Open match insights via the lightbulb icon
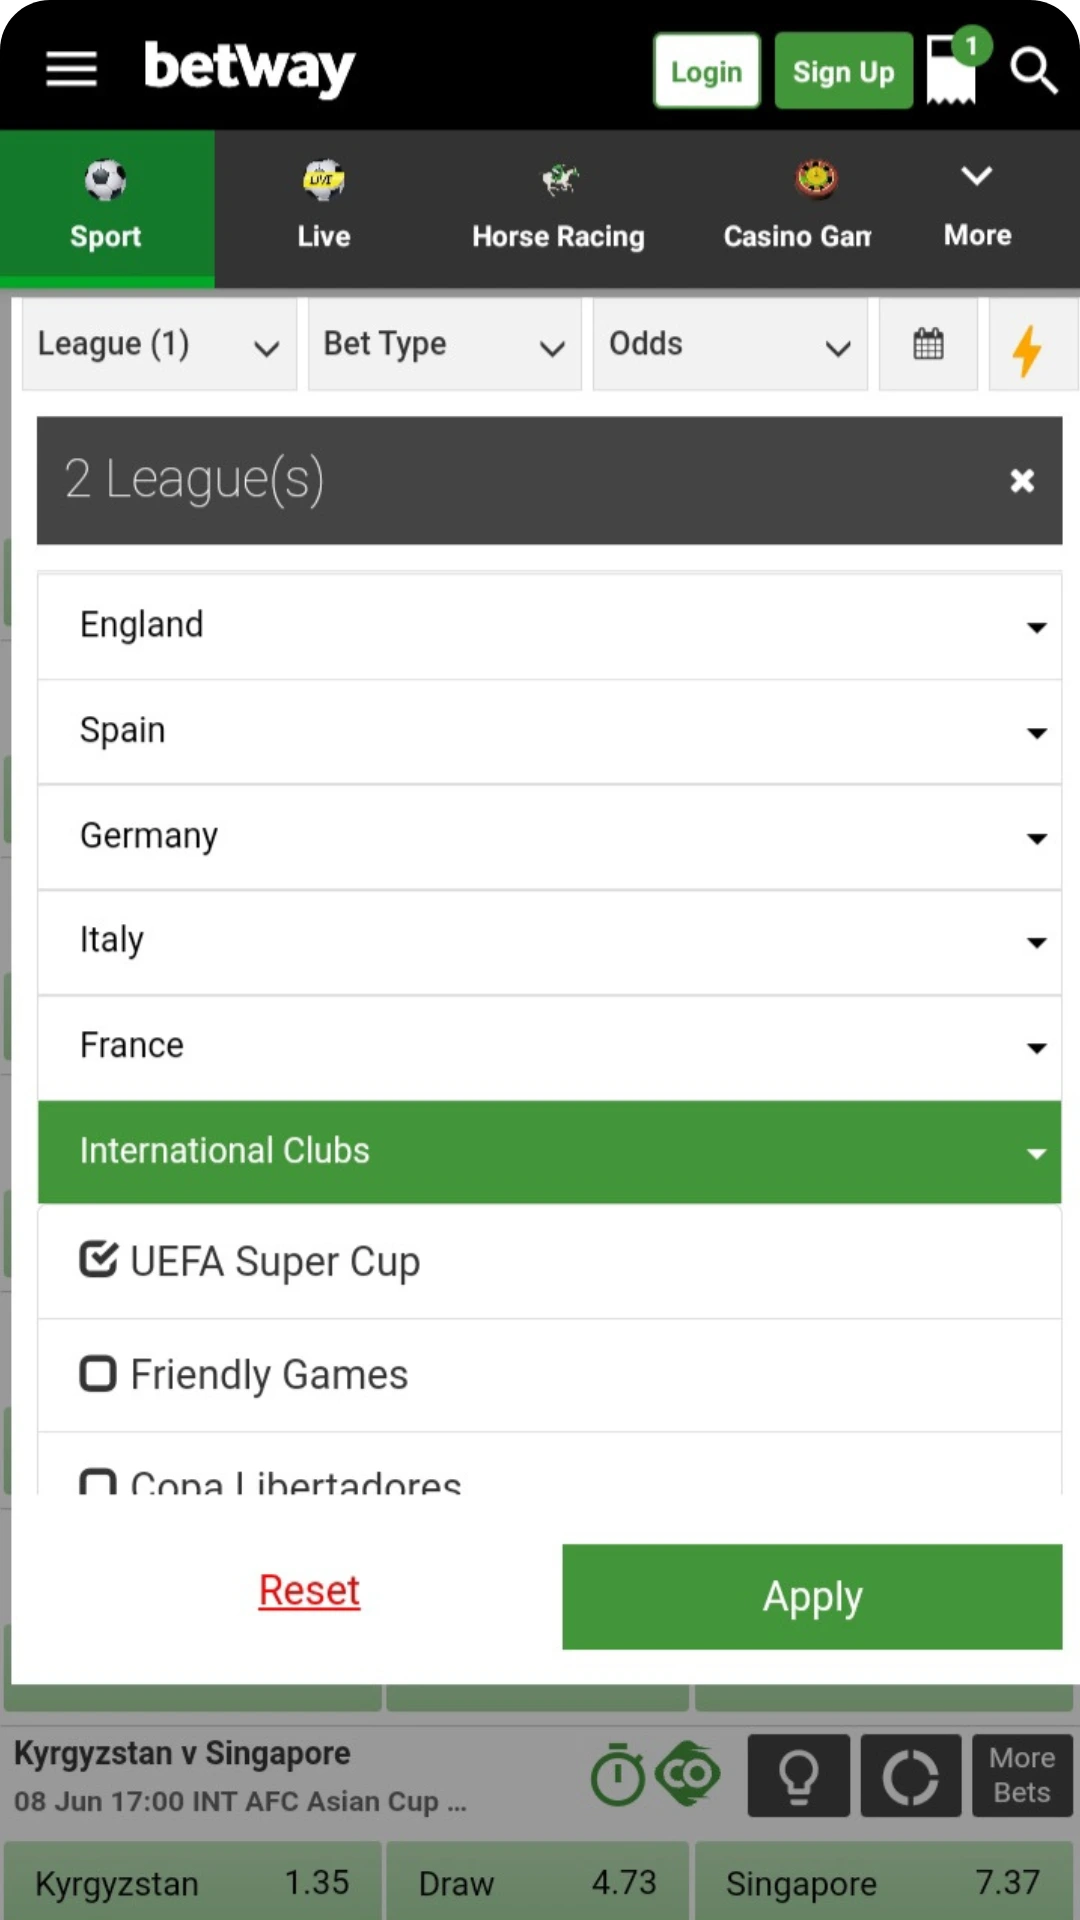The image size is (1080, 1920). (x=798, y=1775)
